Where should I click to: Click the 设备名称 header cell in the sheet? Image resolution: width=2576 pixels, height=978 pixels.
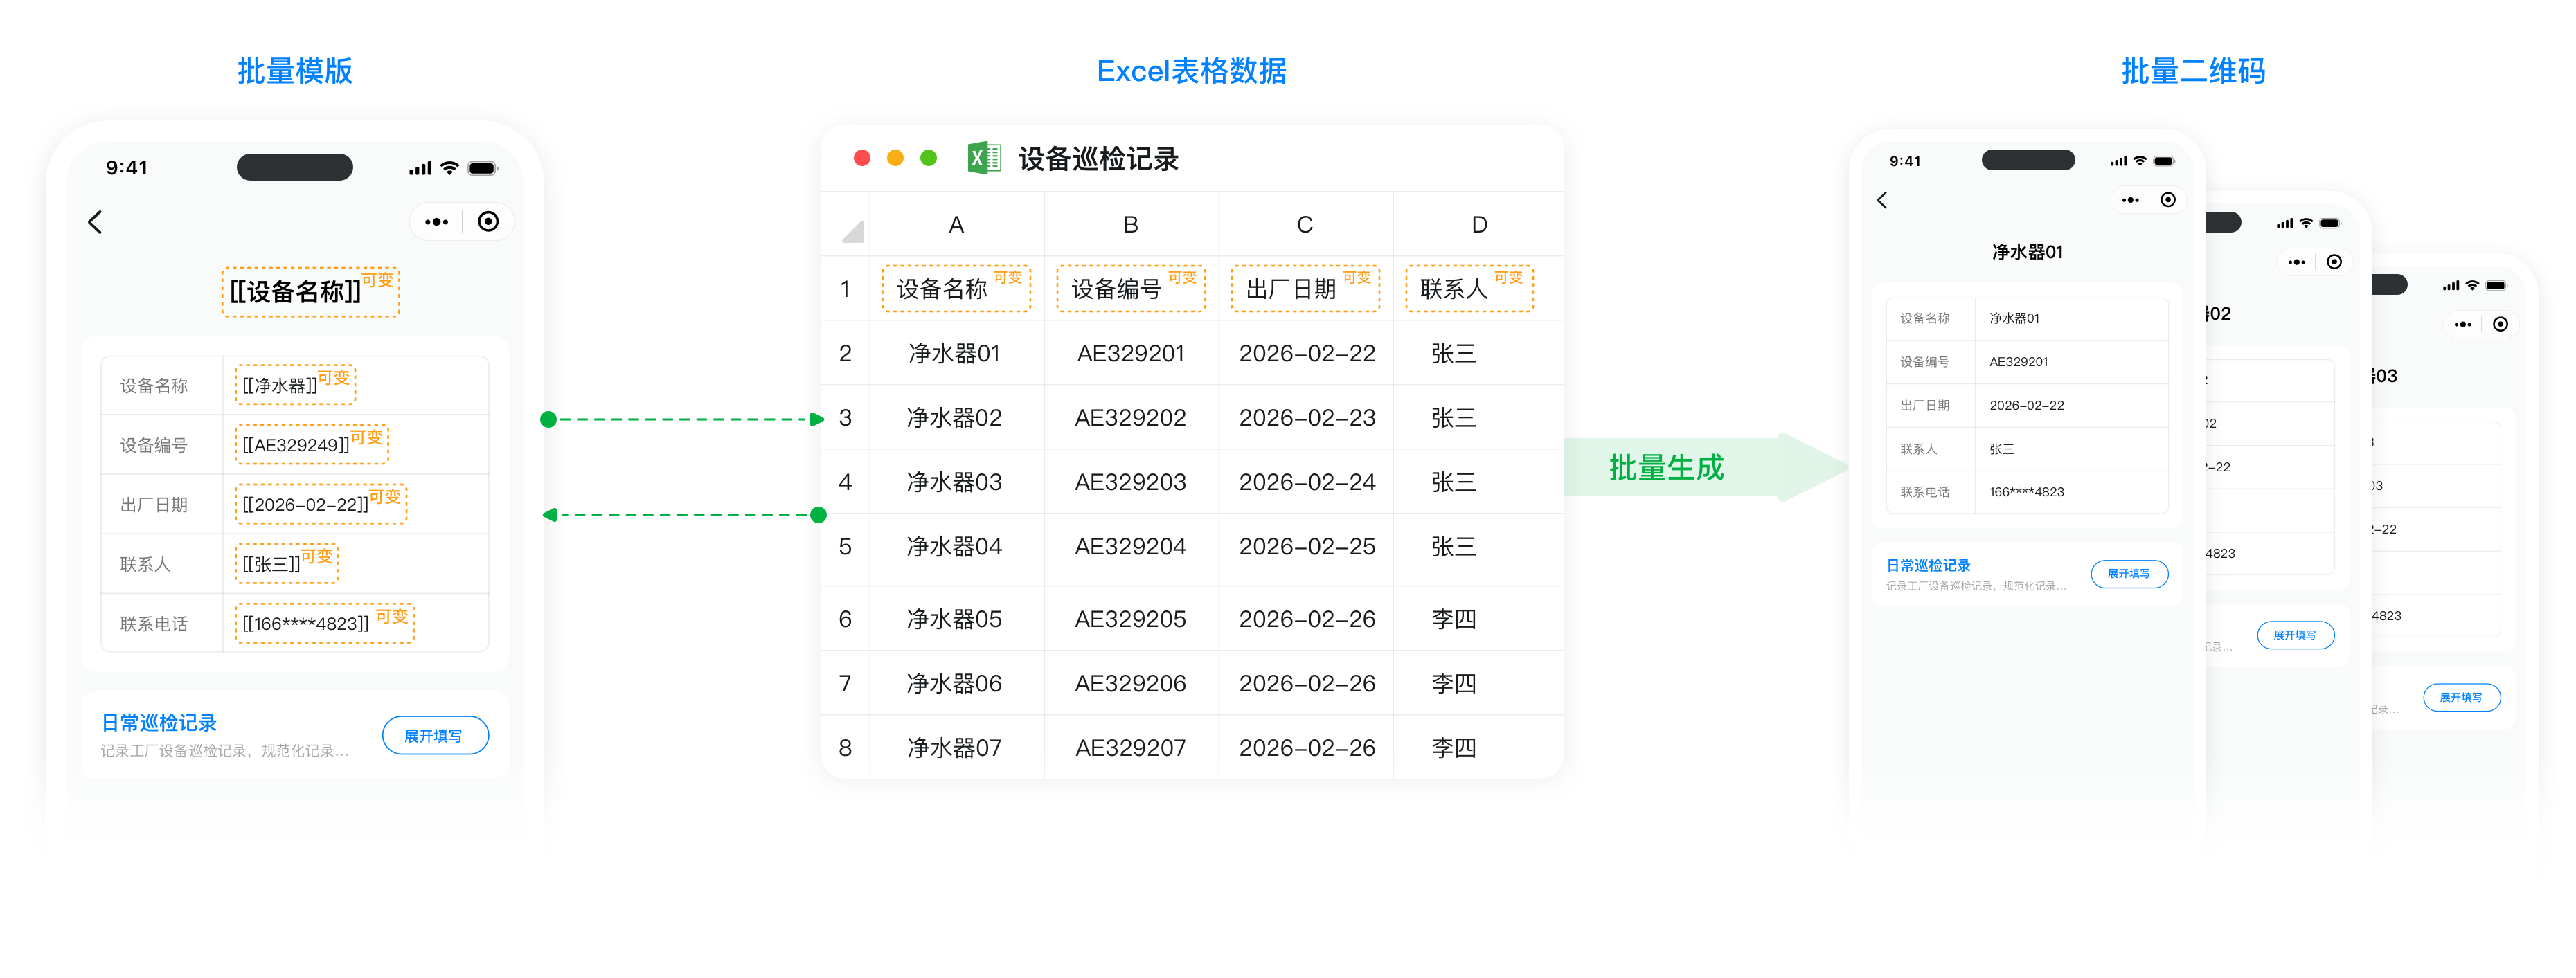click(x=956, y=288)
